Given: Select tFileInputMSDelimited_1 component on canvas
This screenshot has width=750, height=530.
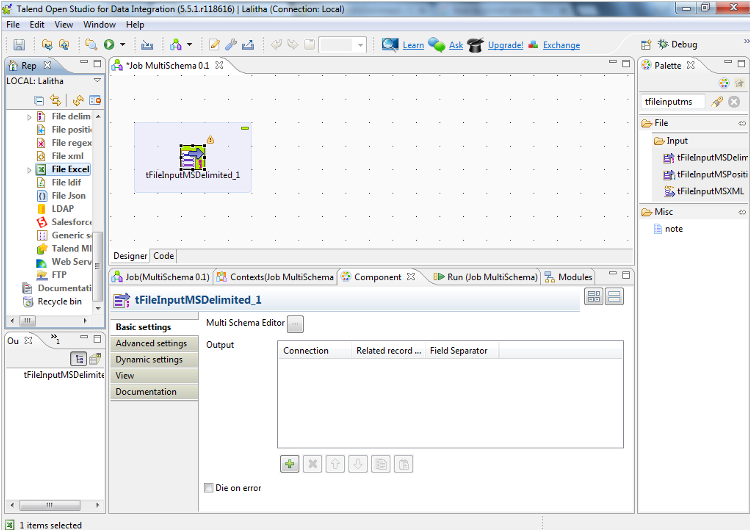Looking at the screenshot, I should [x=193, y=157].
